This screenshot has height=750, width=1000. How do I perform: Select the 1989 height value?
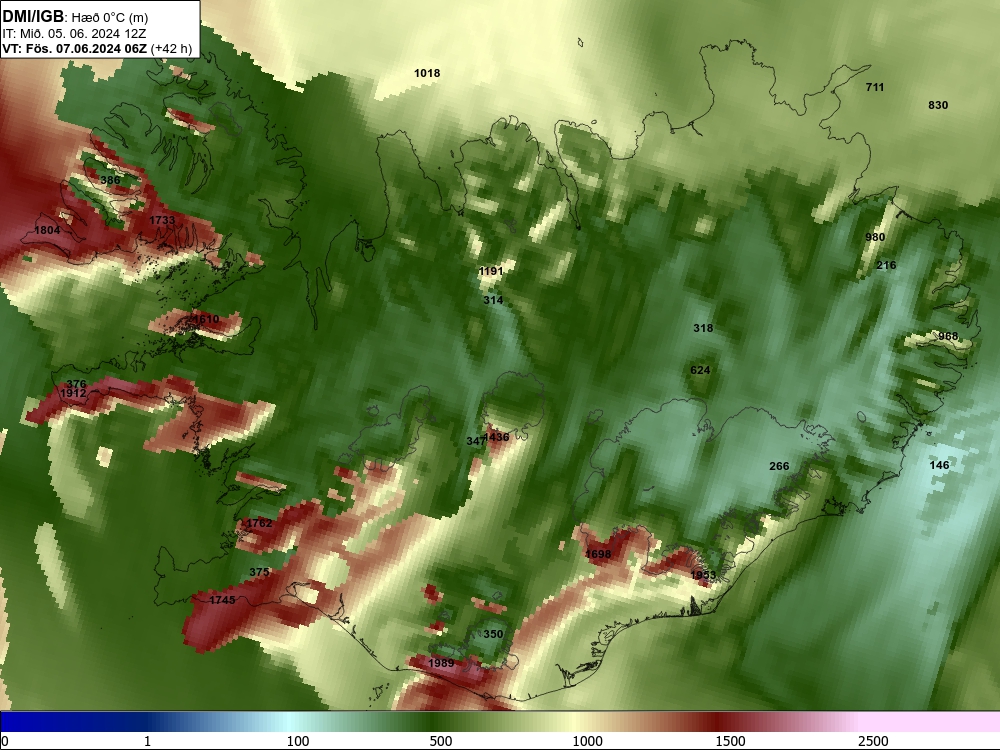pyautogui.click(x=441, y=663)
